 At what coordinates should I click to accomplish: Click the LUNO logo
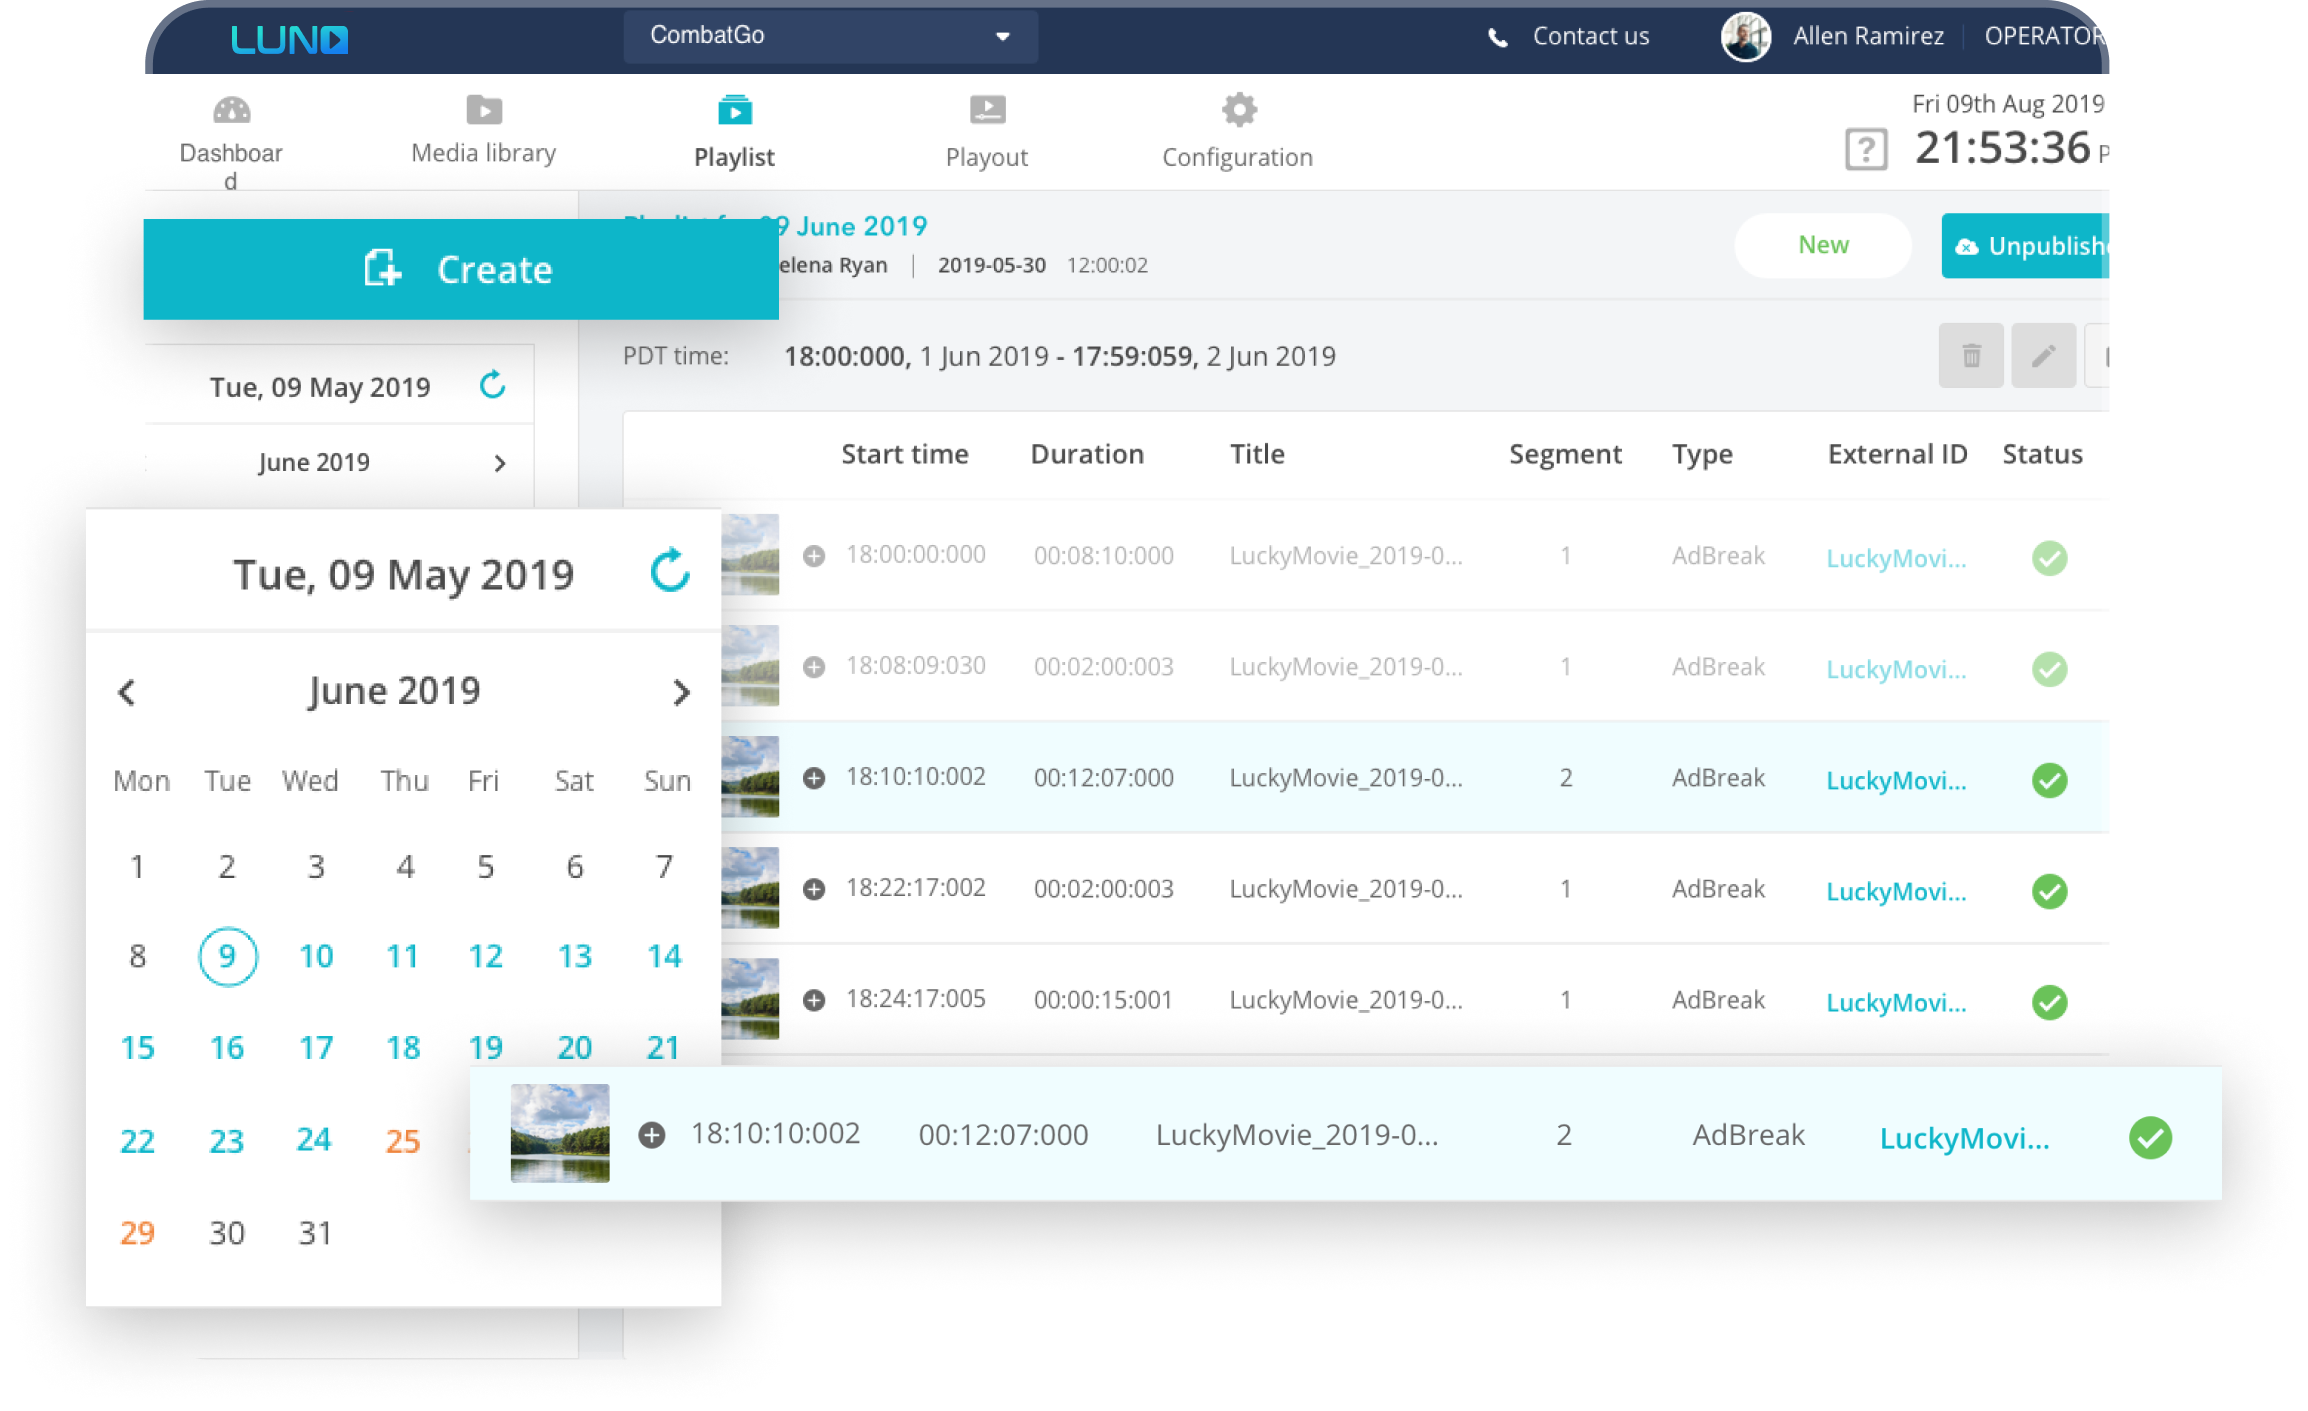pyautogui.click(x=290, y=39)
